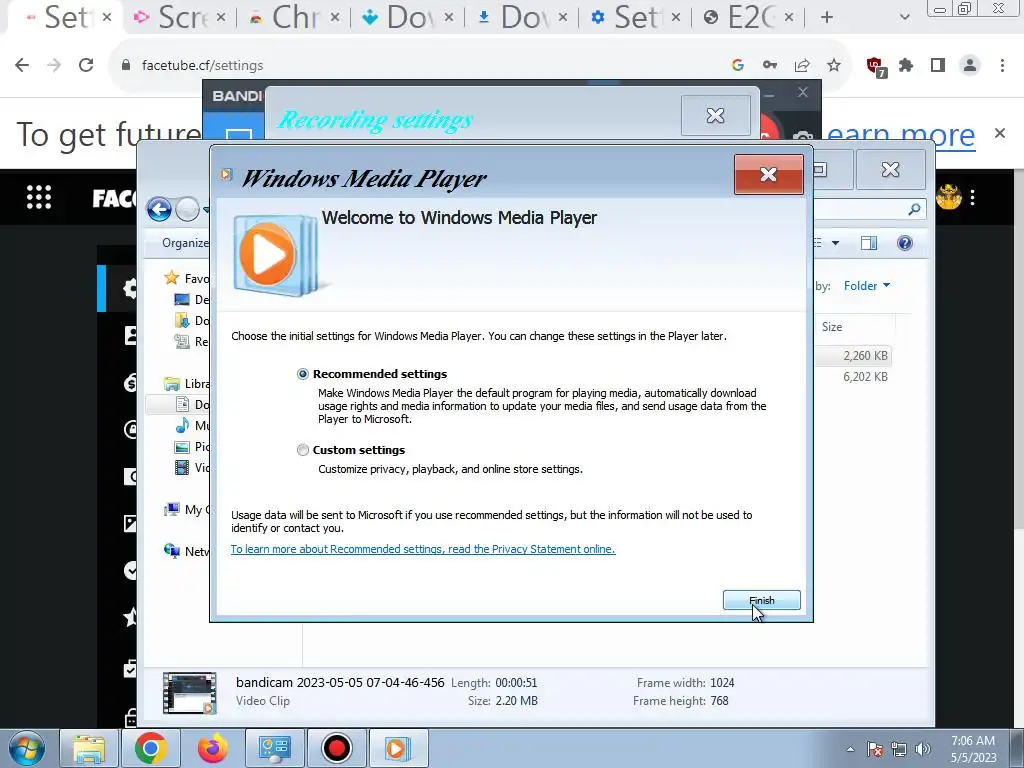The height and width of the screenshot is (768, 1024).
Task: Expand the view options dropdown arrow
Action: click(835, 243)
